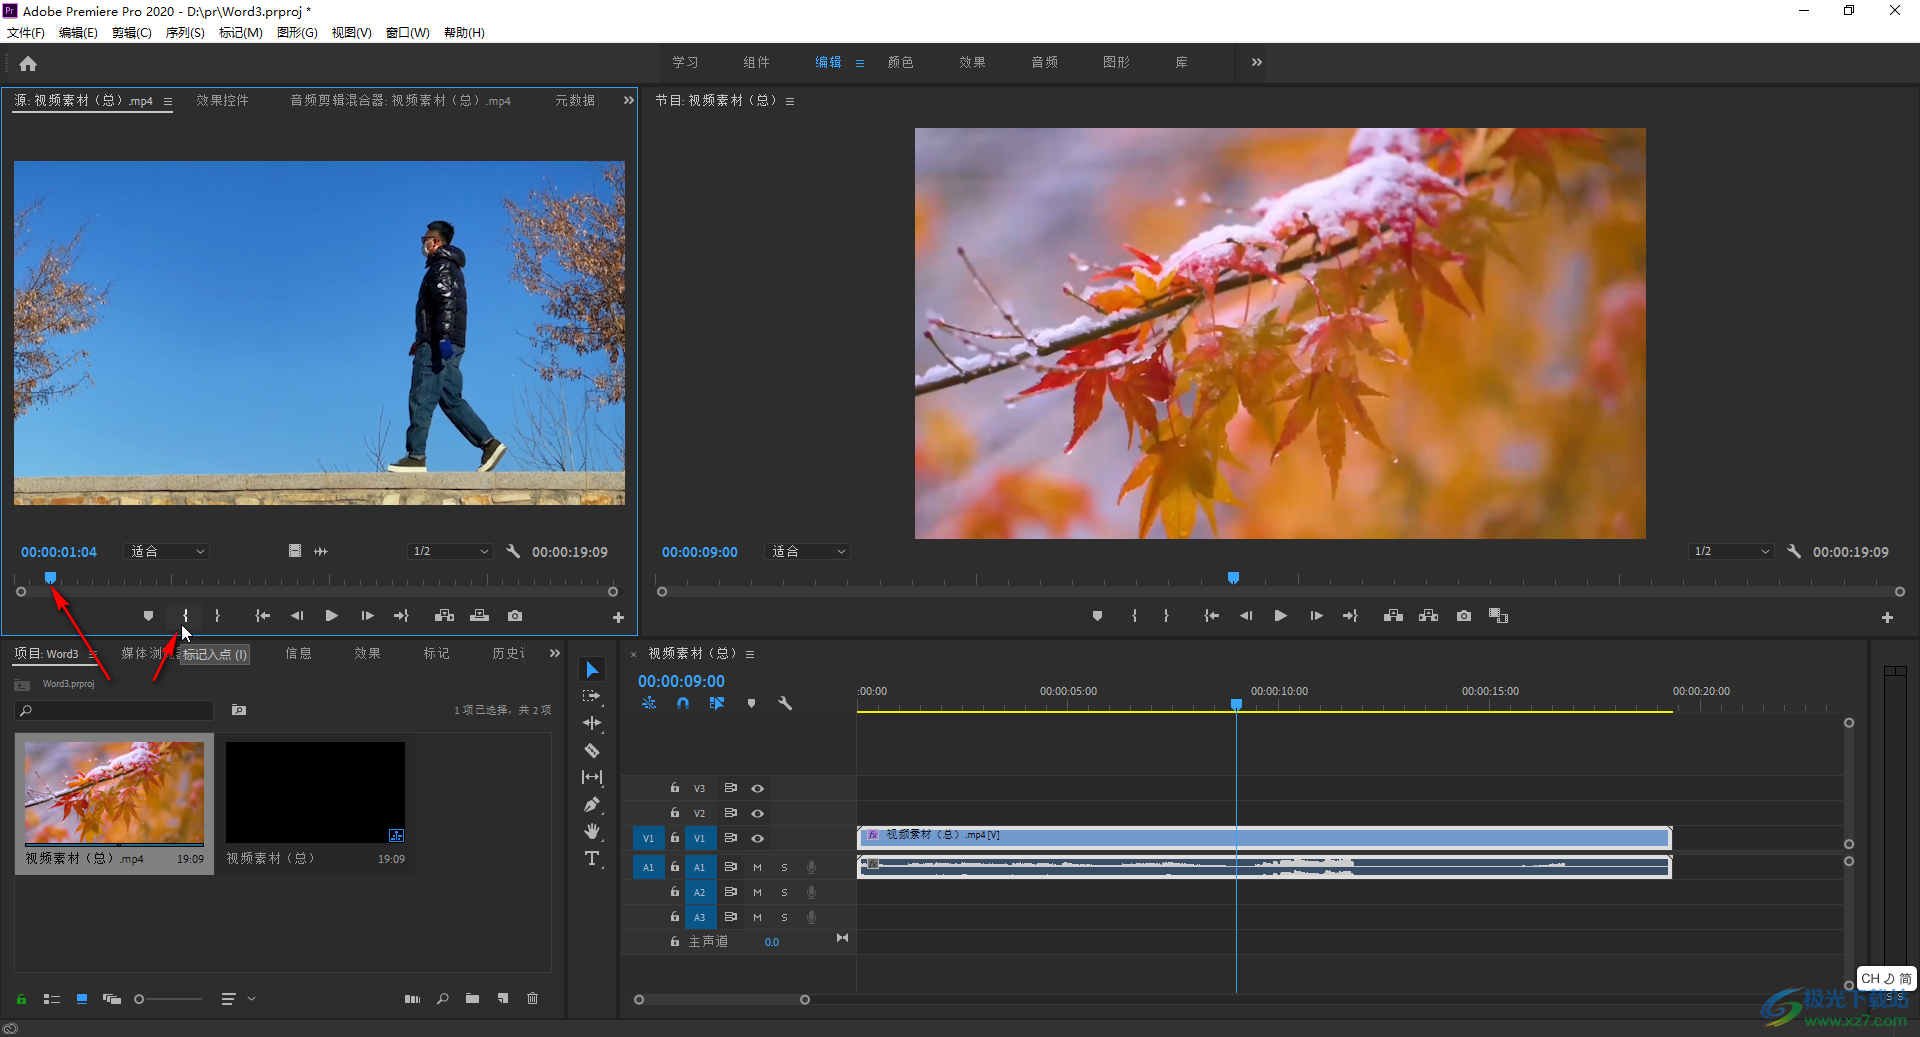The height and width of the screenshot is (1037, 1920).
Task: Click the Home icon
Action: [28, 64]
